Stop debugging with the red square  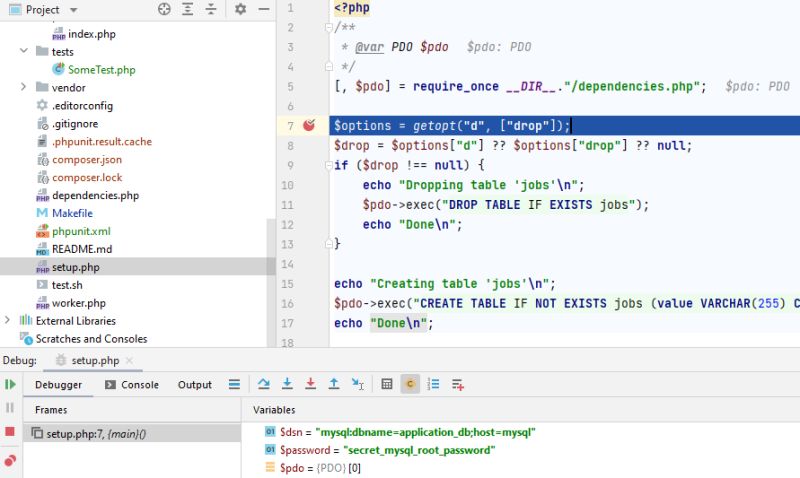[x=10, y=432]
